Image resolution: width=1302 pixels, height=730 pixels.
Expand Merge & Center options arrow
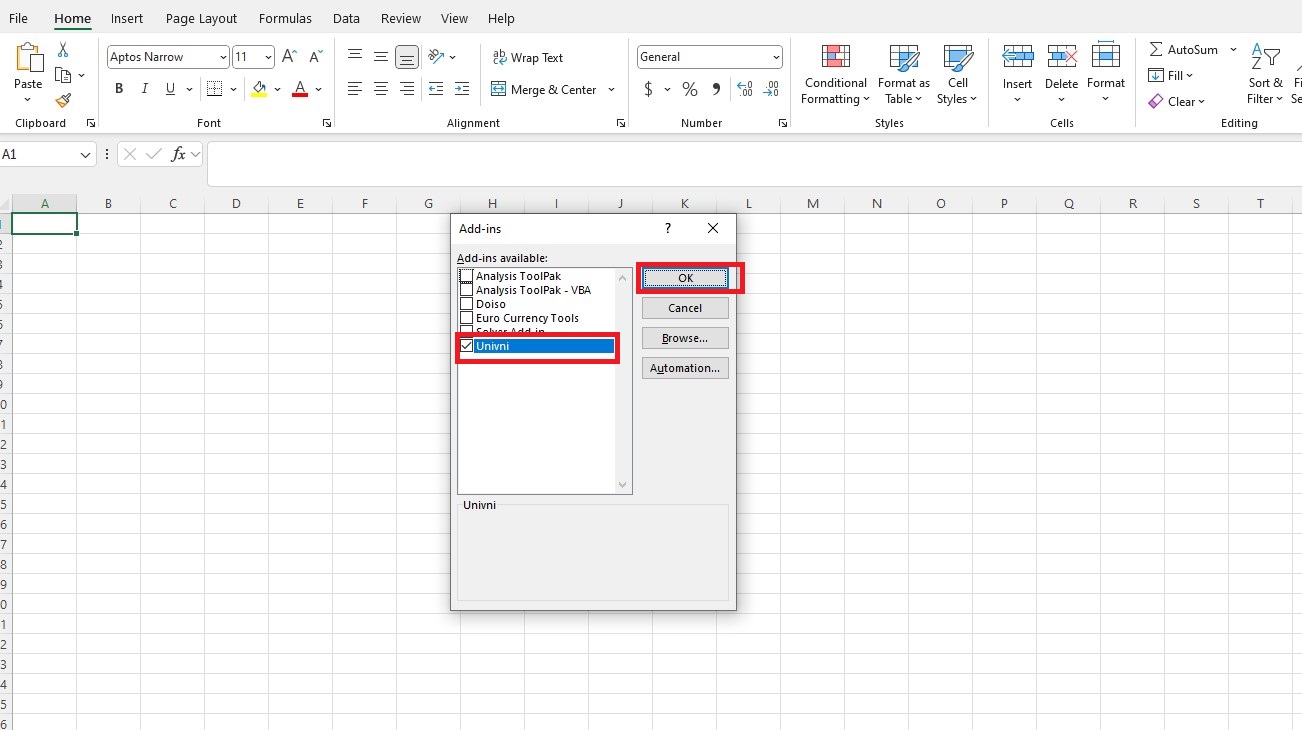tap(611, 89)
